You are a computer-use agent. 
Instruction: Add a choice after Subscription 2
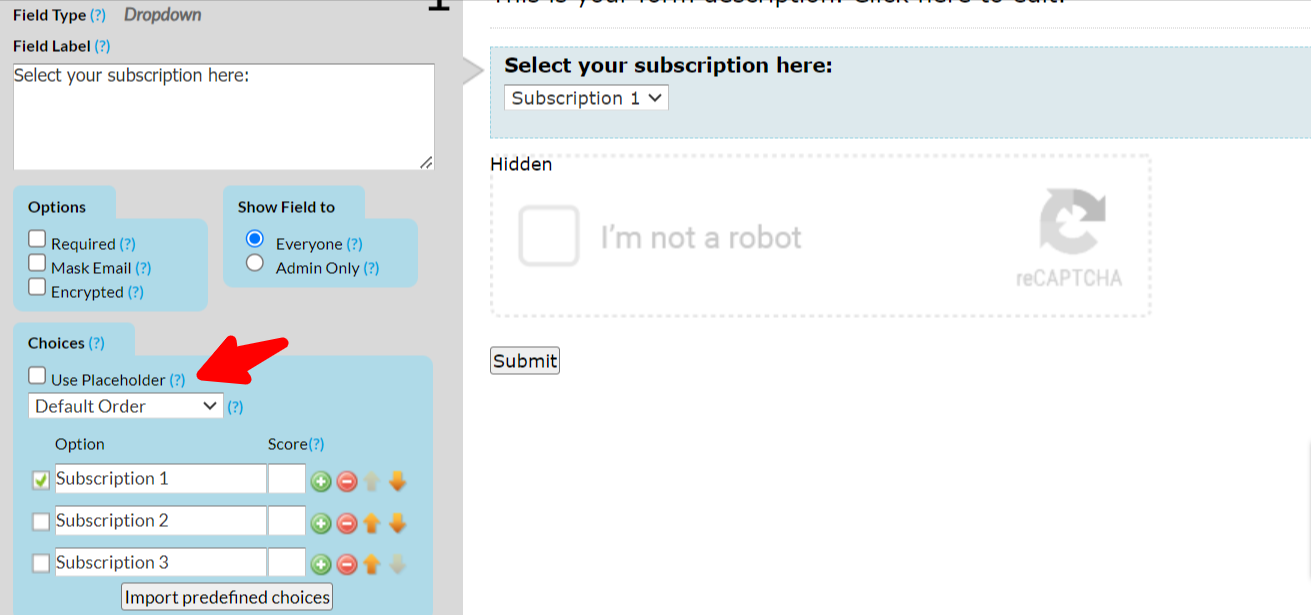tap(321, 523)
